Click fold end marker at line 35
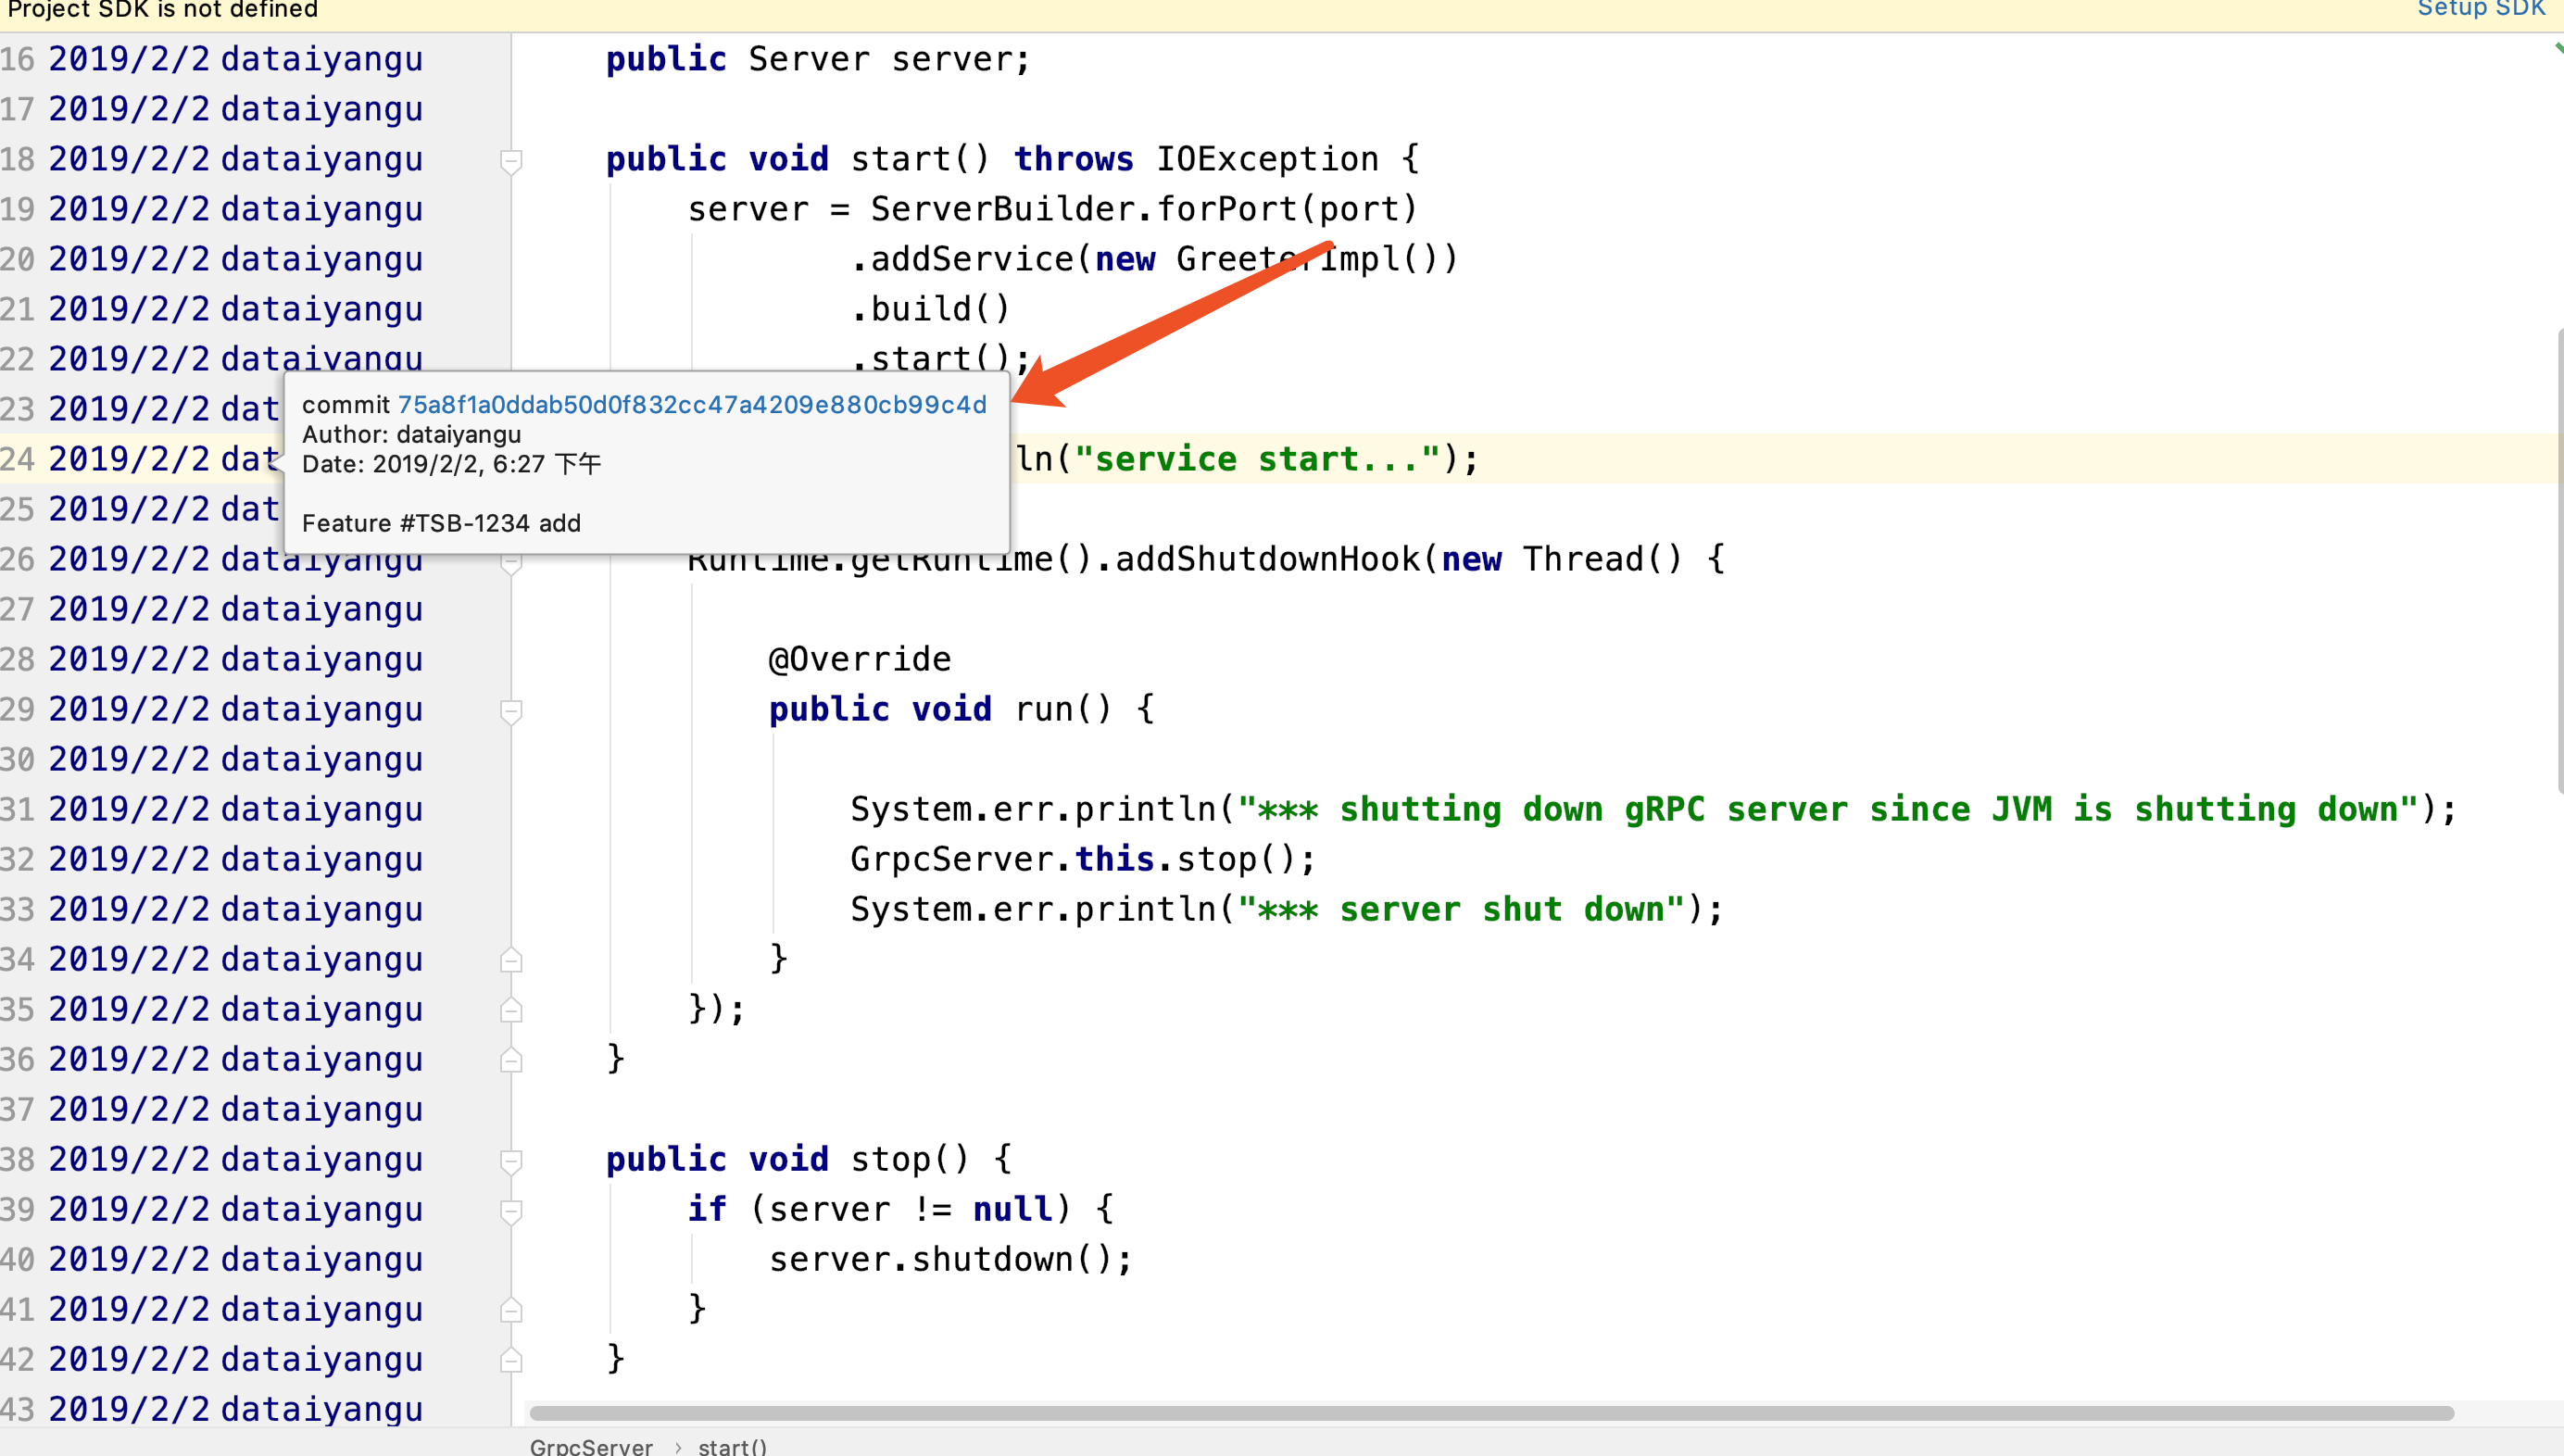Screen dimensions: 2564x1456 click(x=511, y=1010)
